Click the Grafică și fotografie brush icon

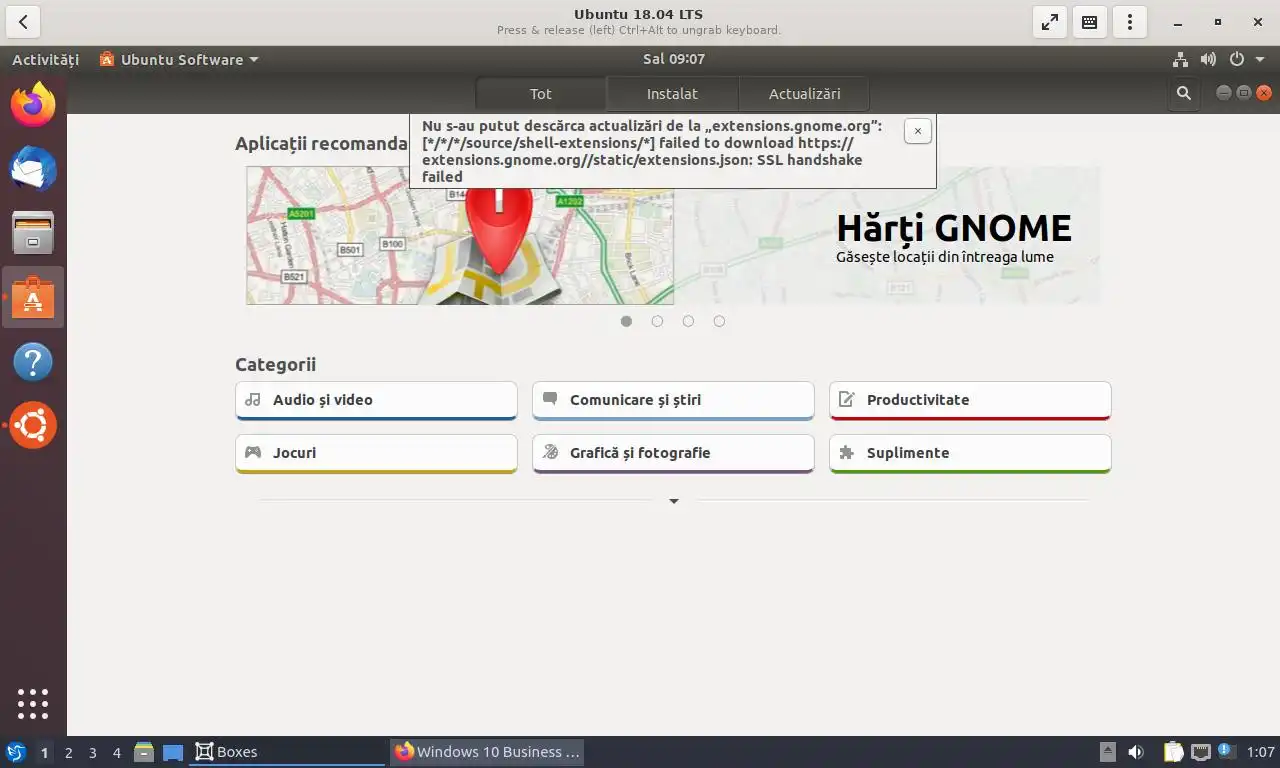point(550,452)
